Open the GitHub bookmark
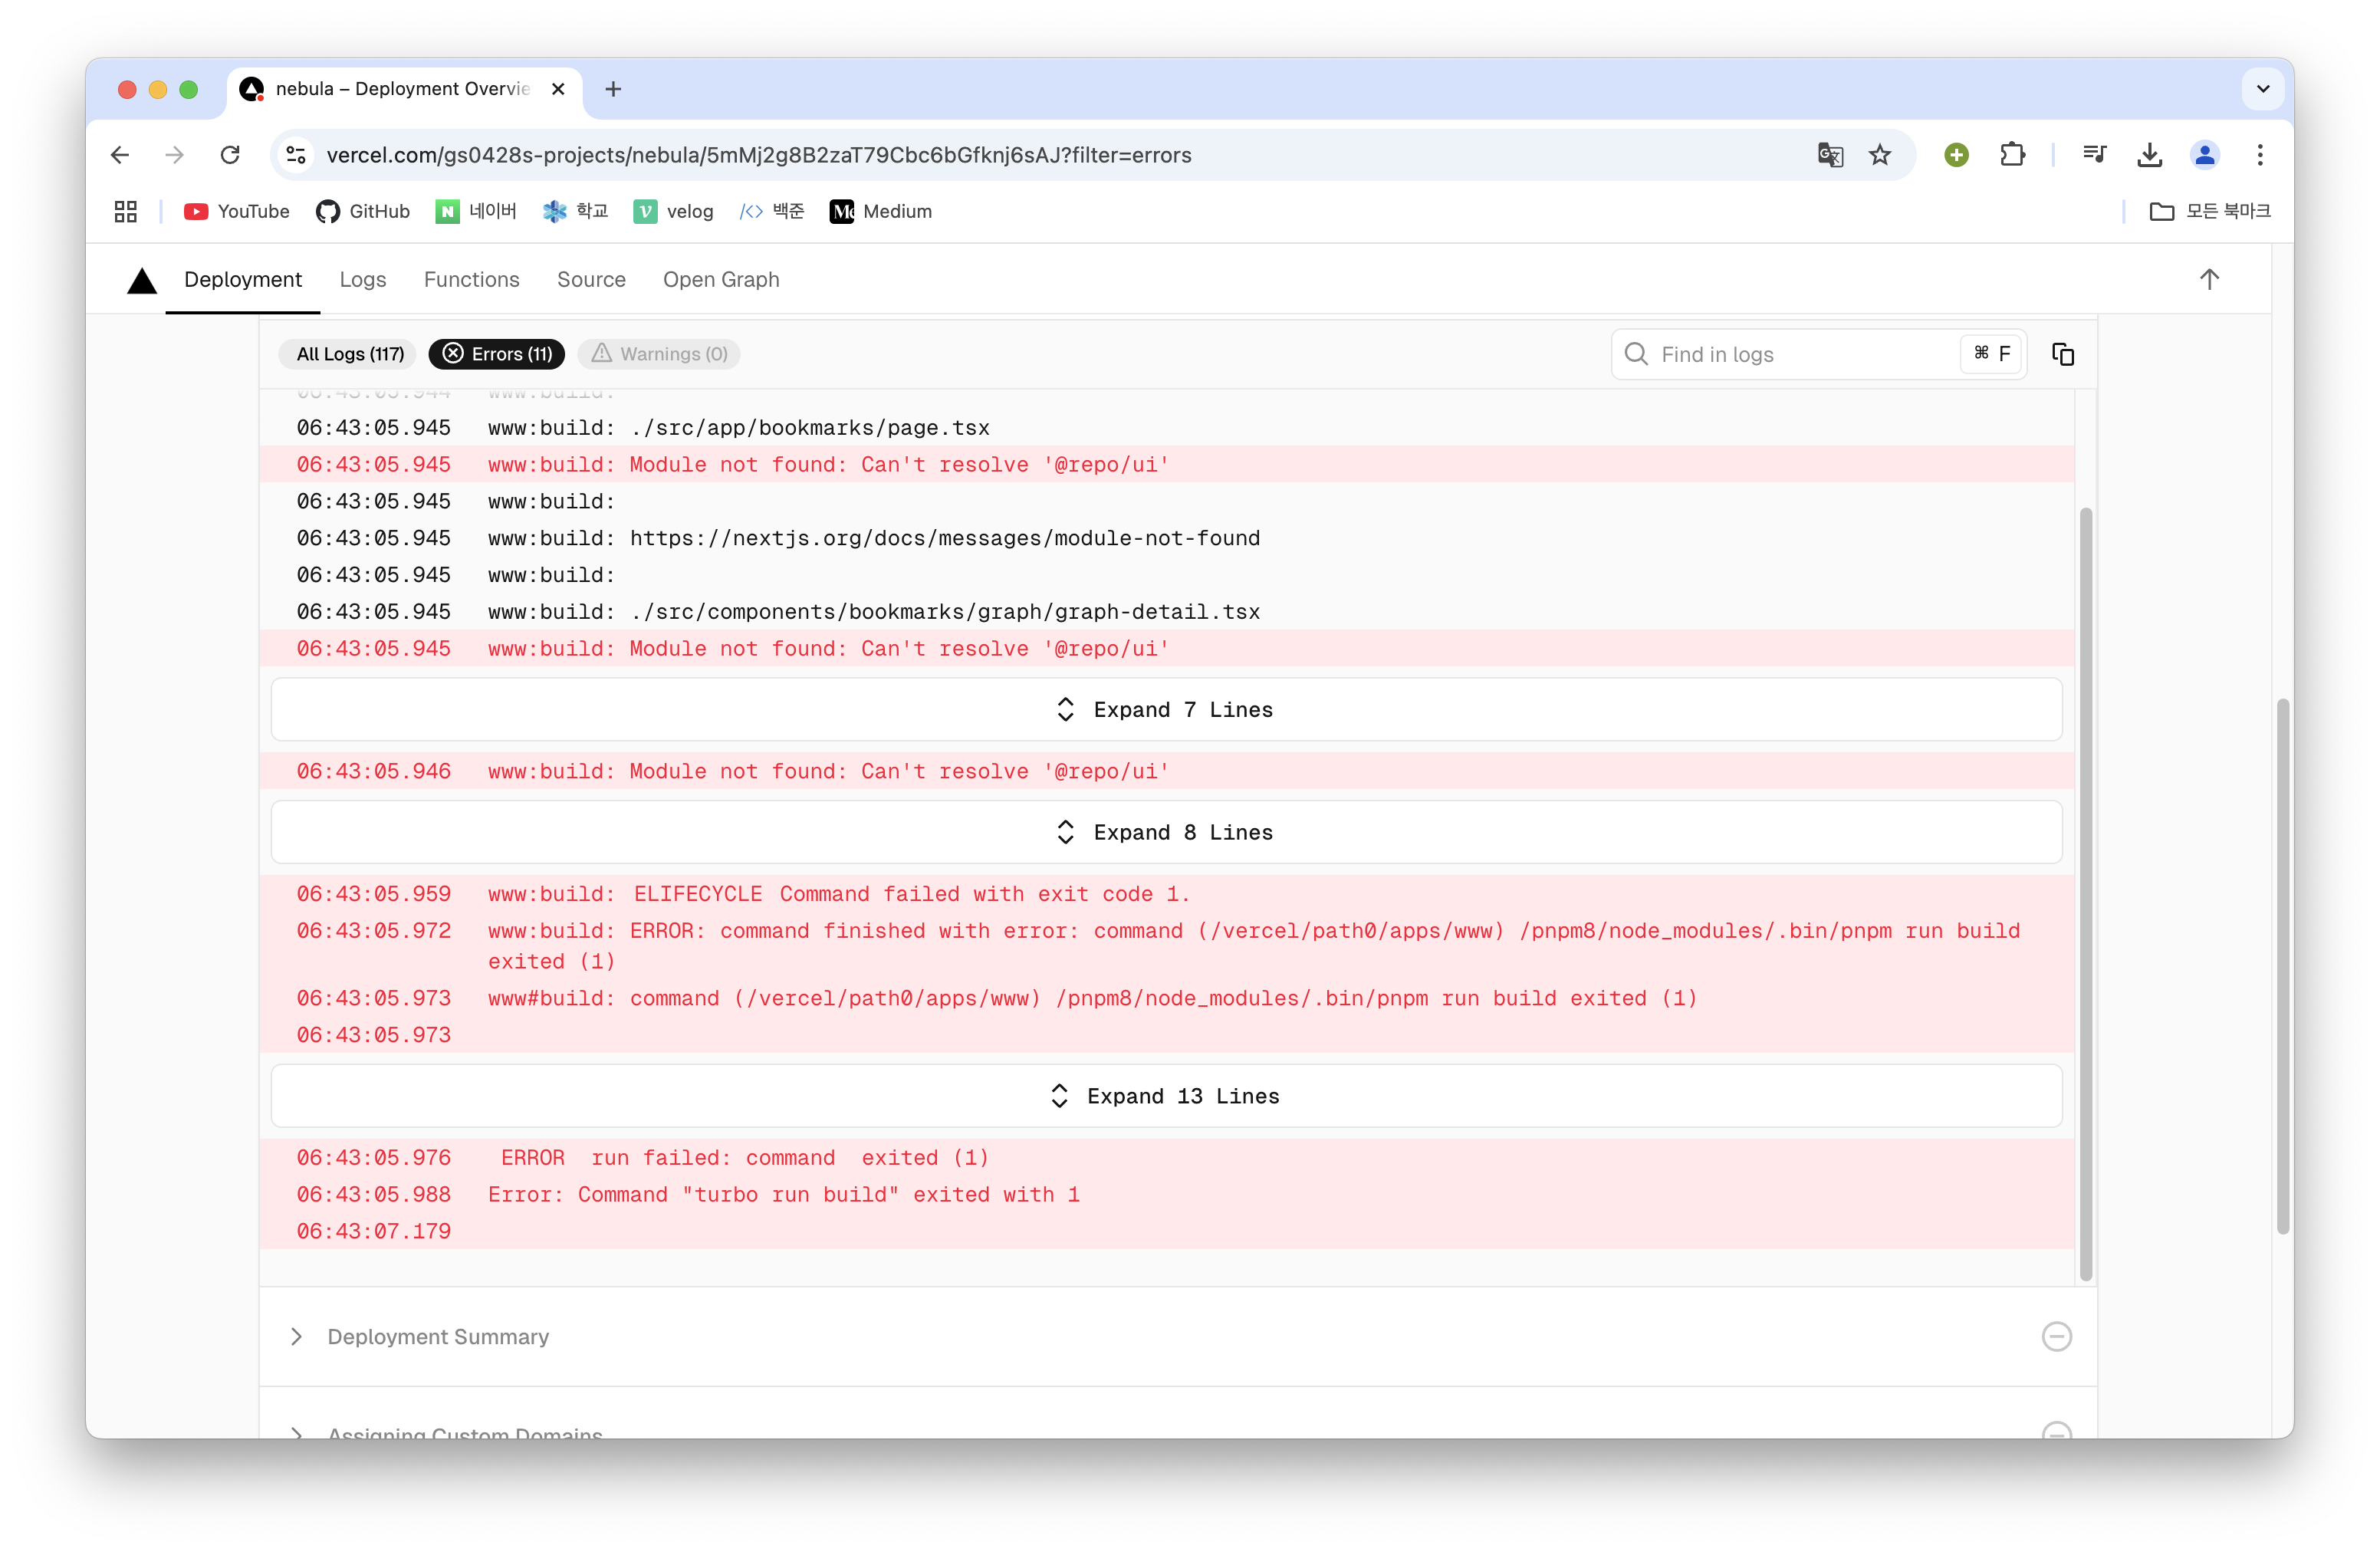 363,211
